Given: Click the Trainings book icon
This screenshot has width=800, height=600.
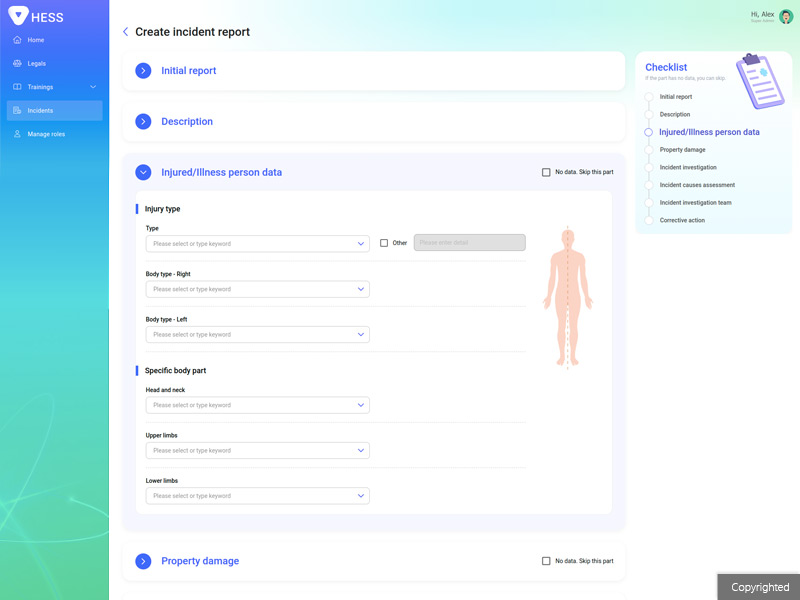Looking at the screenshot, I should [x=17, y=87].
